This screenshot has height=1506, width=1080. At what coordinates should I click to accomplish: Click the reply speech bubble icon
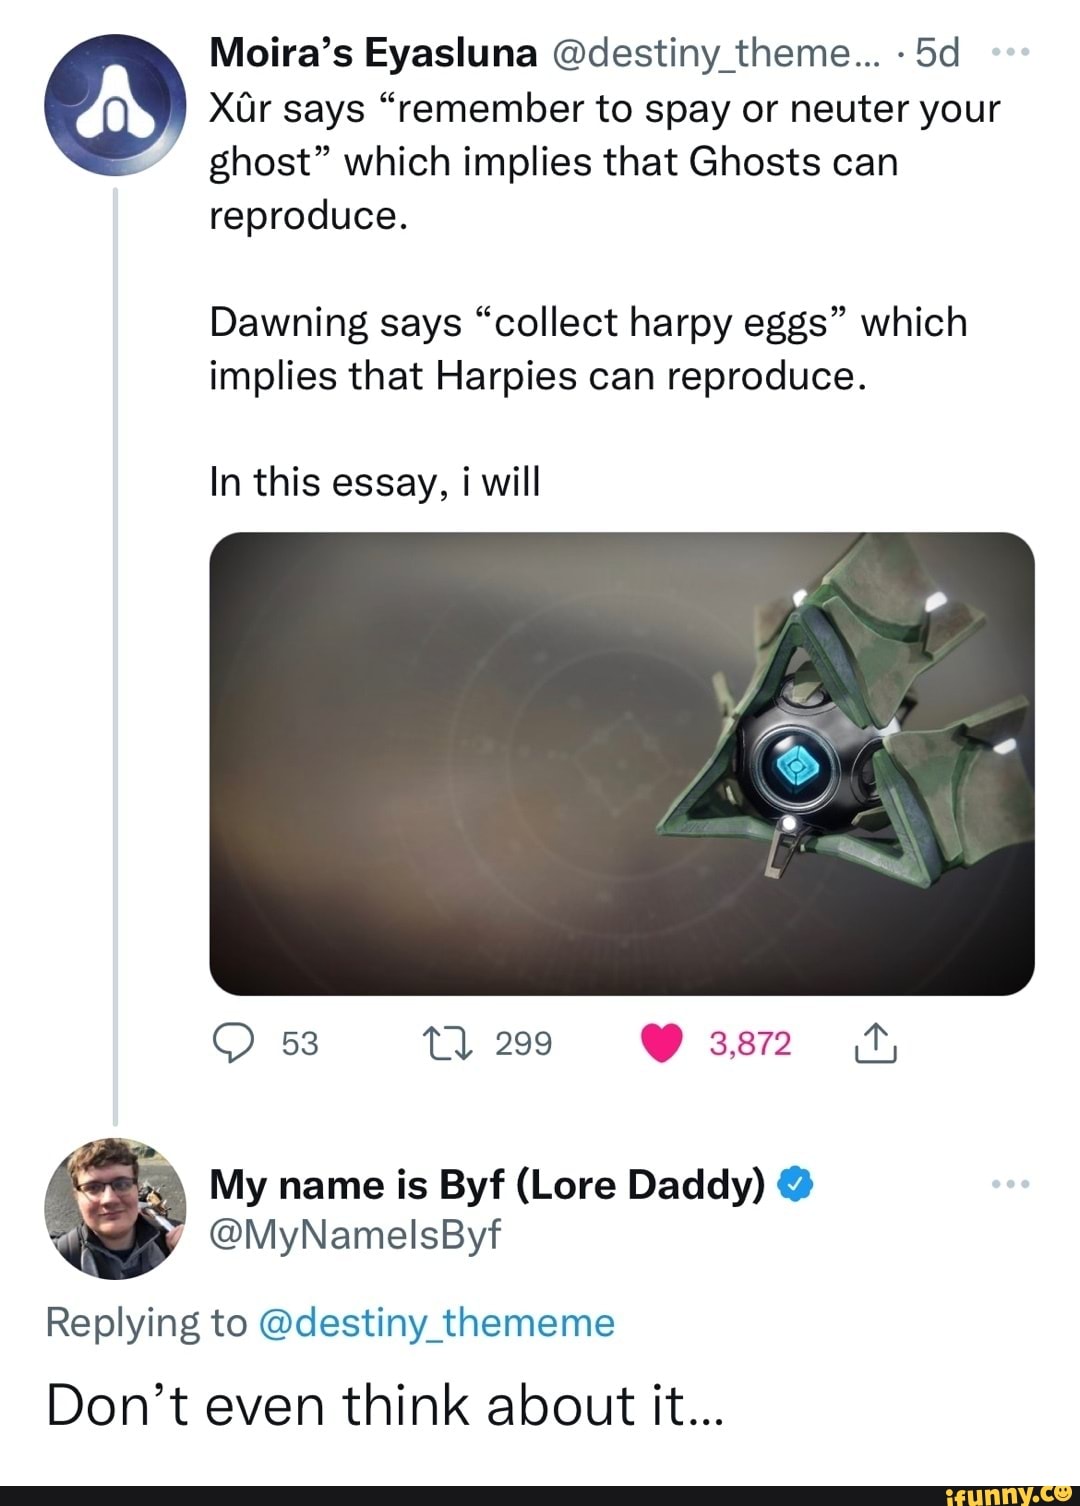point(235,1044)
